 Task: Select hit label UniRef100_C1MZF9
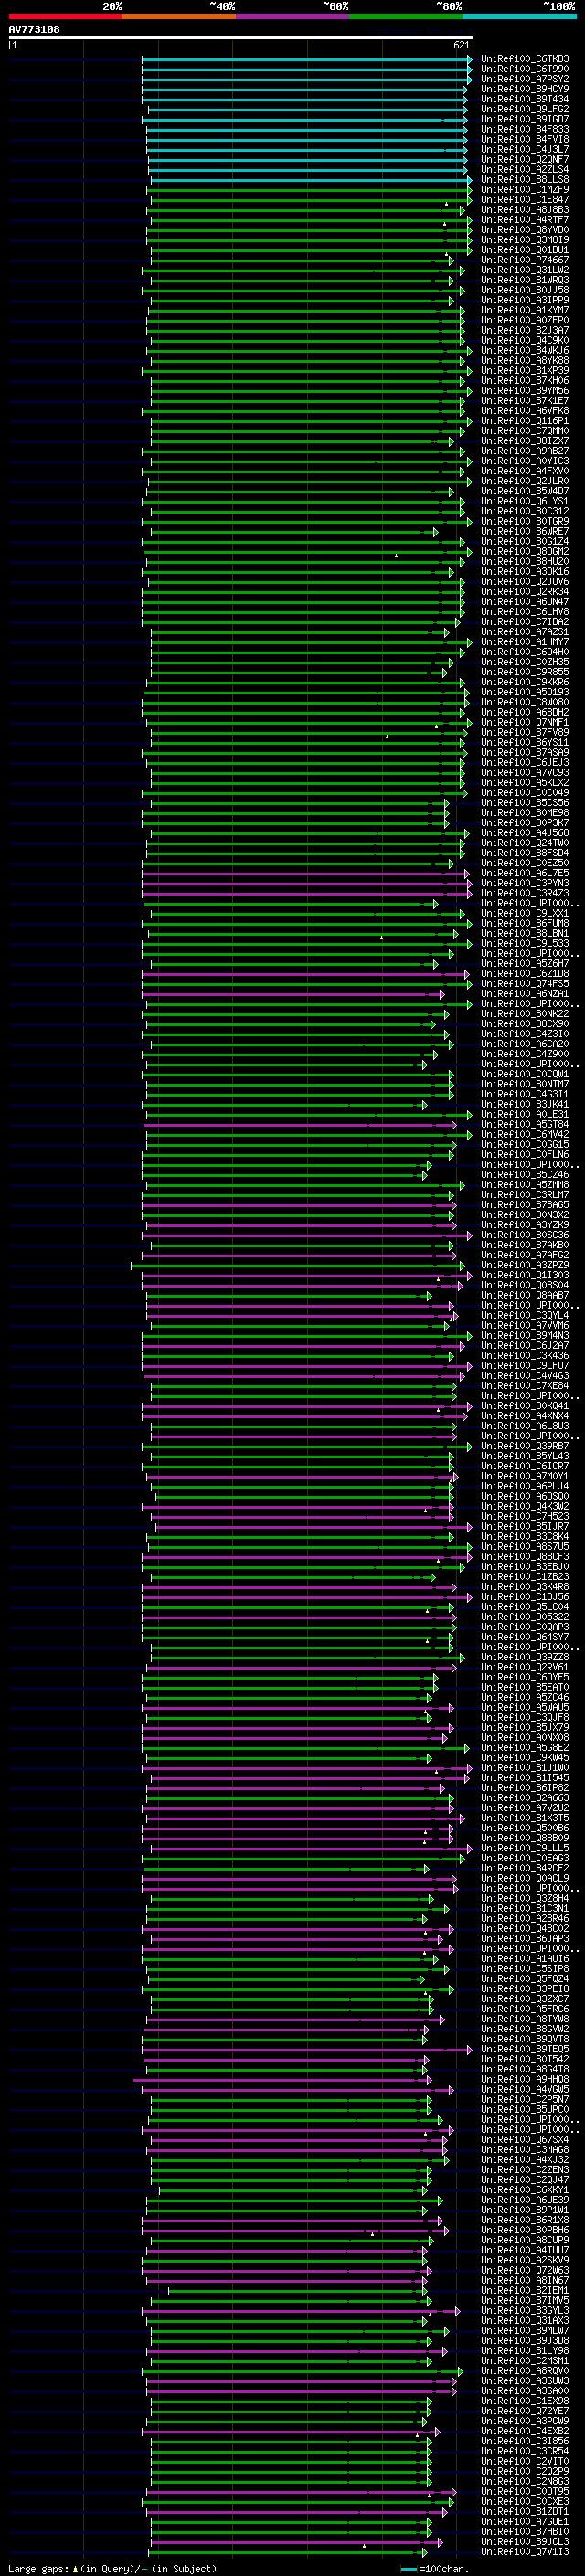(x=524, y=189)
